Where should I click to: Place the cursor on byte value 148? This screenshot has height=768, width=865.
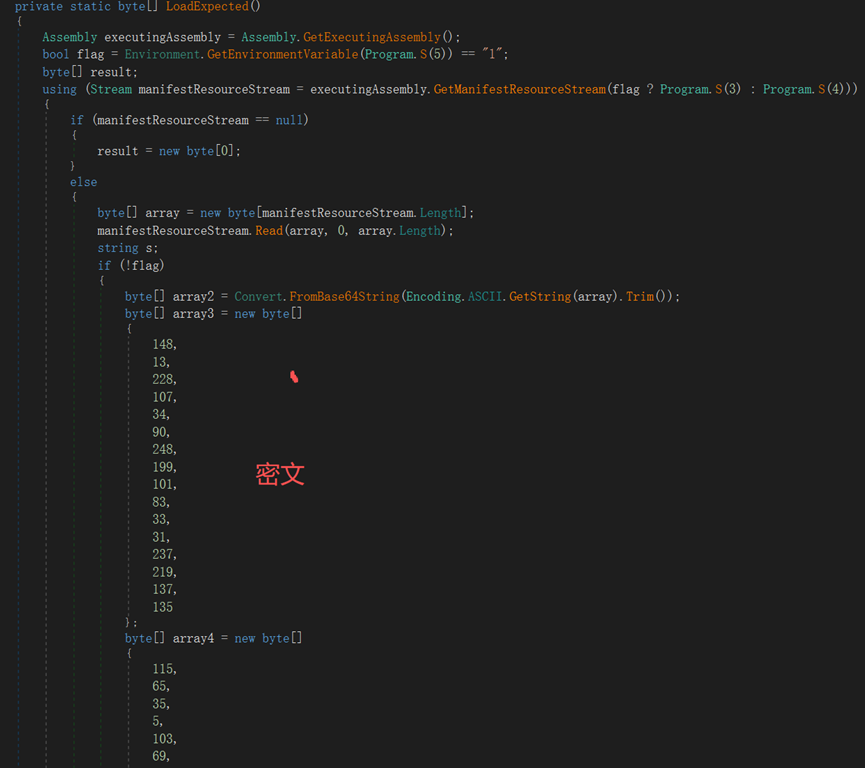tap(163, 345)
